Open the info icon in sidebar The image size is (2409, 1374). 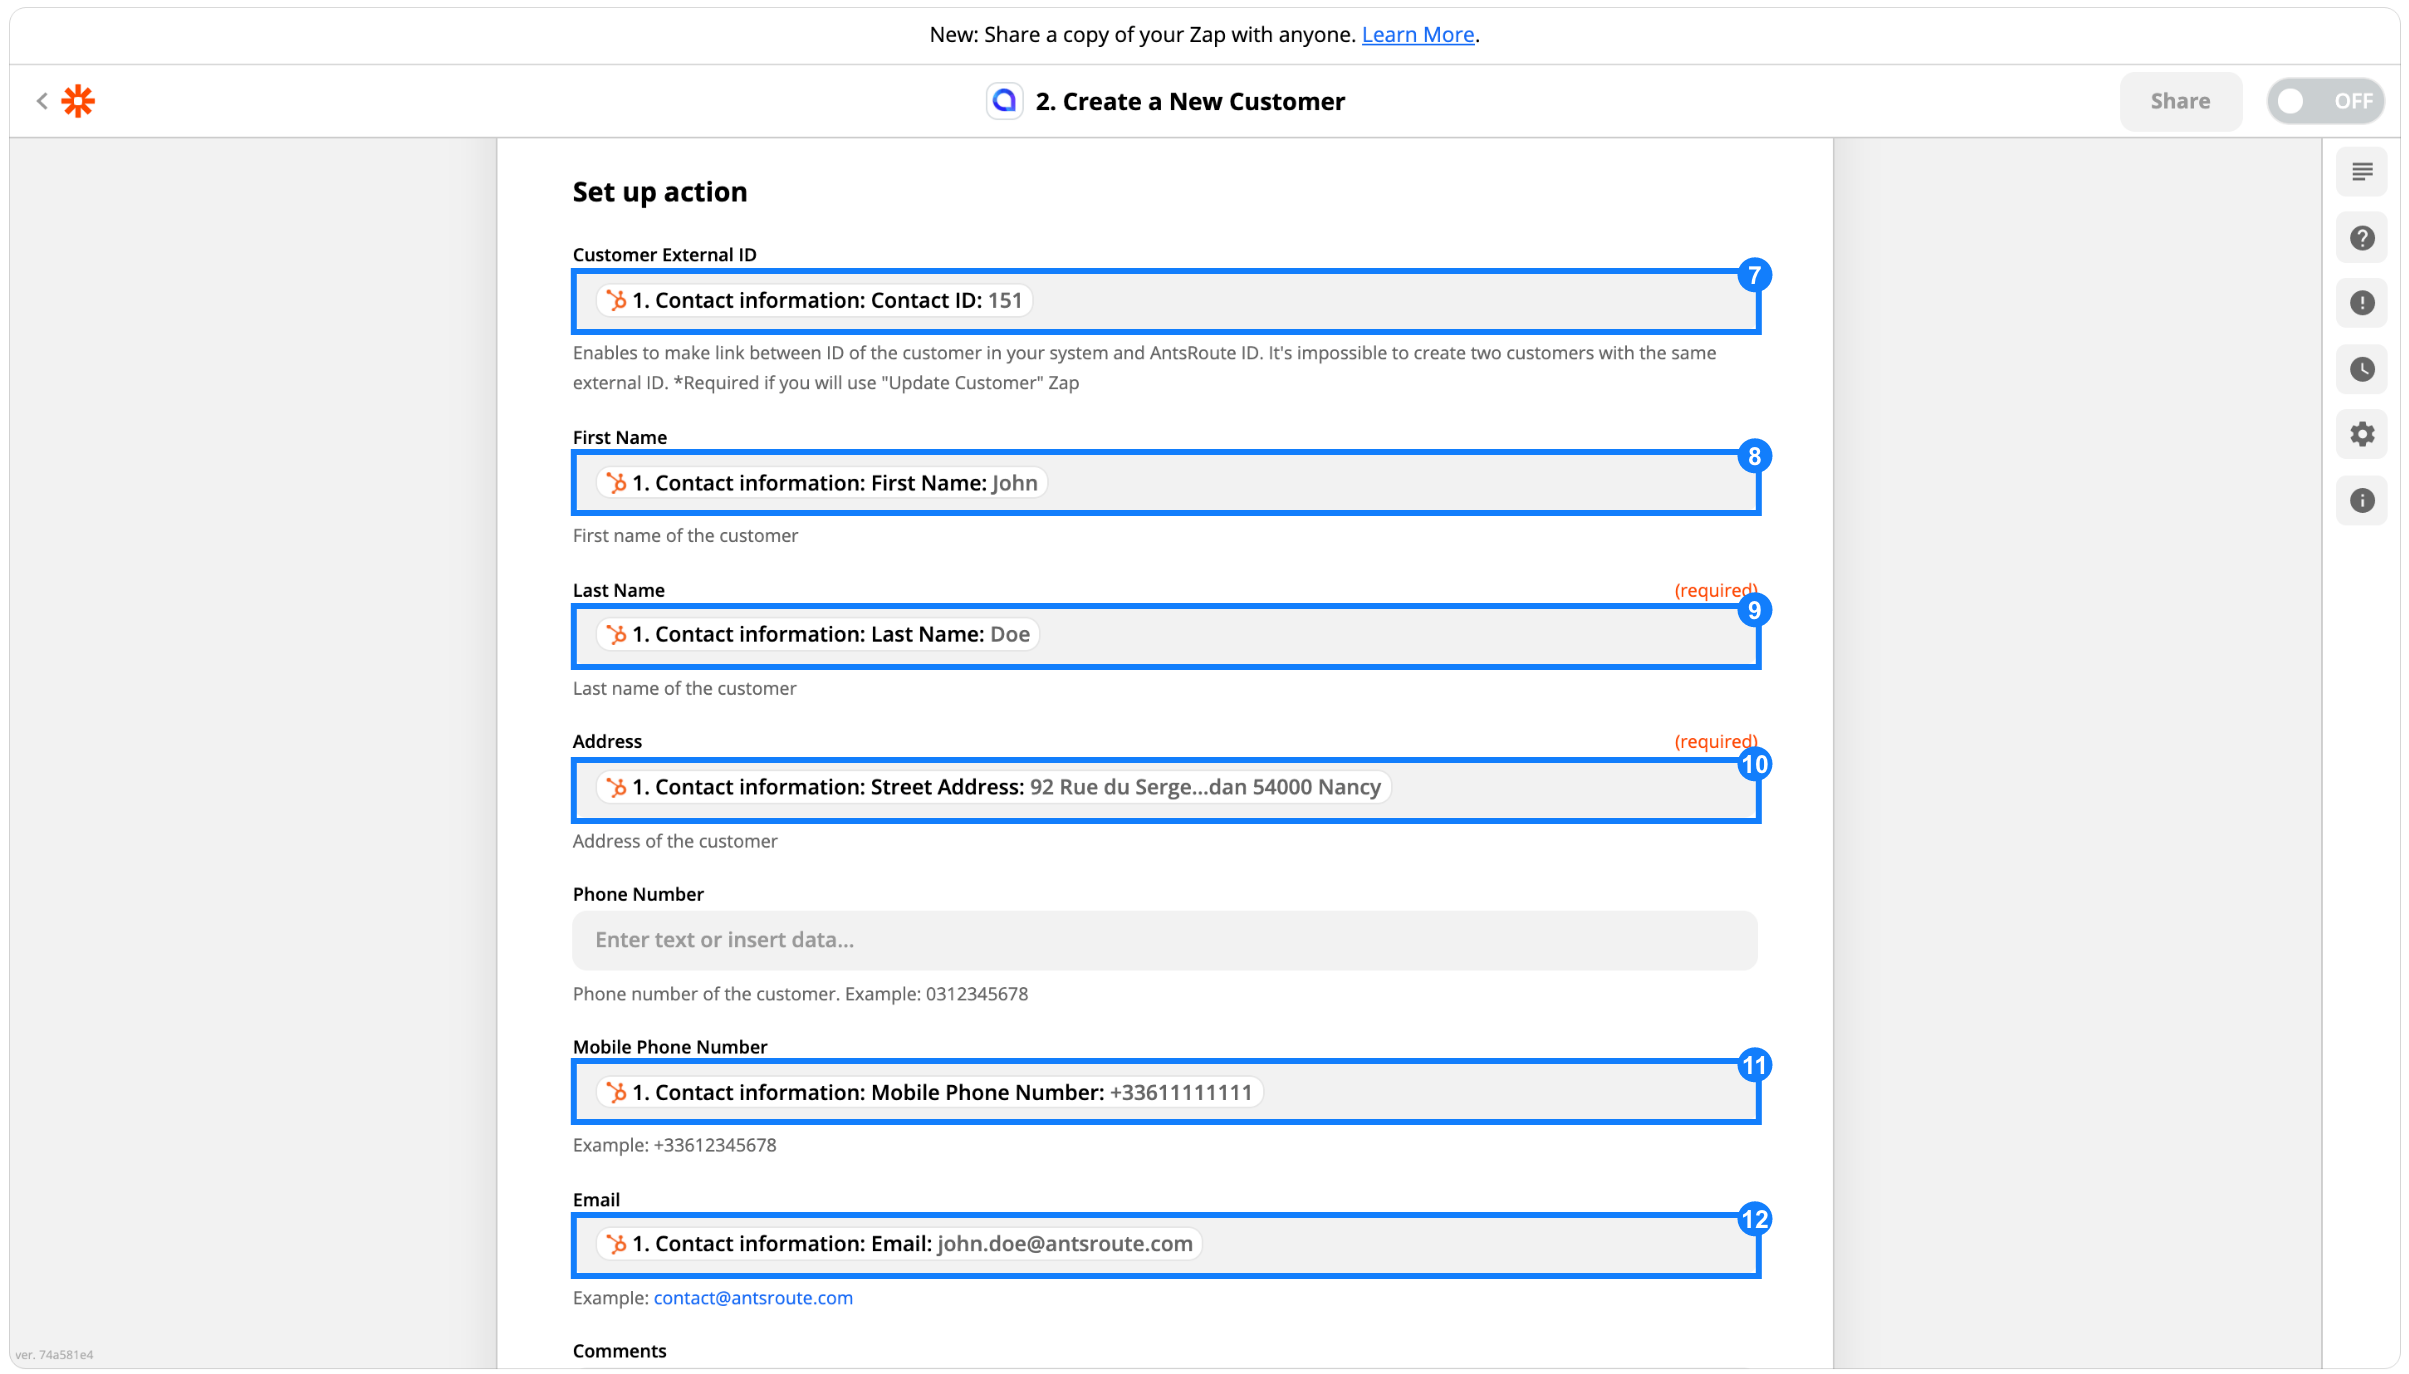tap(2362, 500)
